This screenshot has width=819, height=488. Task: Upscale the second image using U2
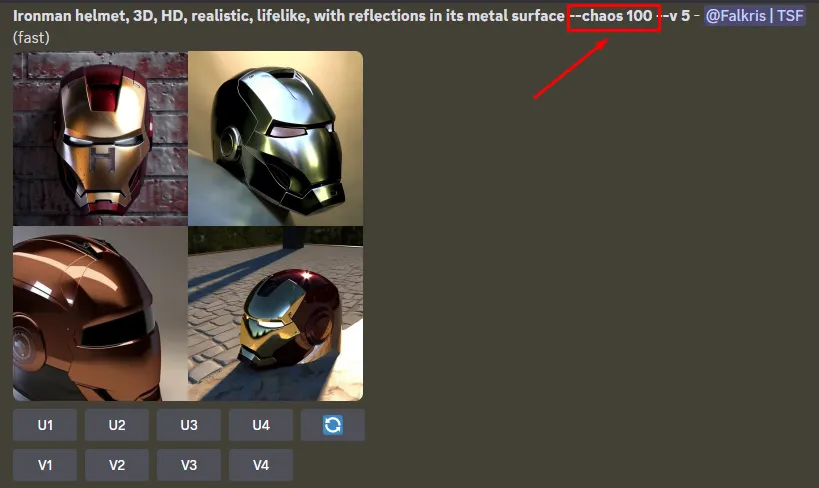(117, 425)
